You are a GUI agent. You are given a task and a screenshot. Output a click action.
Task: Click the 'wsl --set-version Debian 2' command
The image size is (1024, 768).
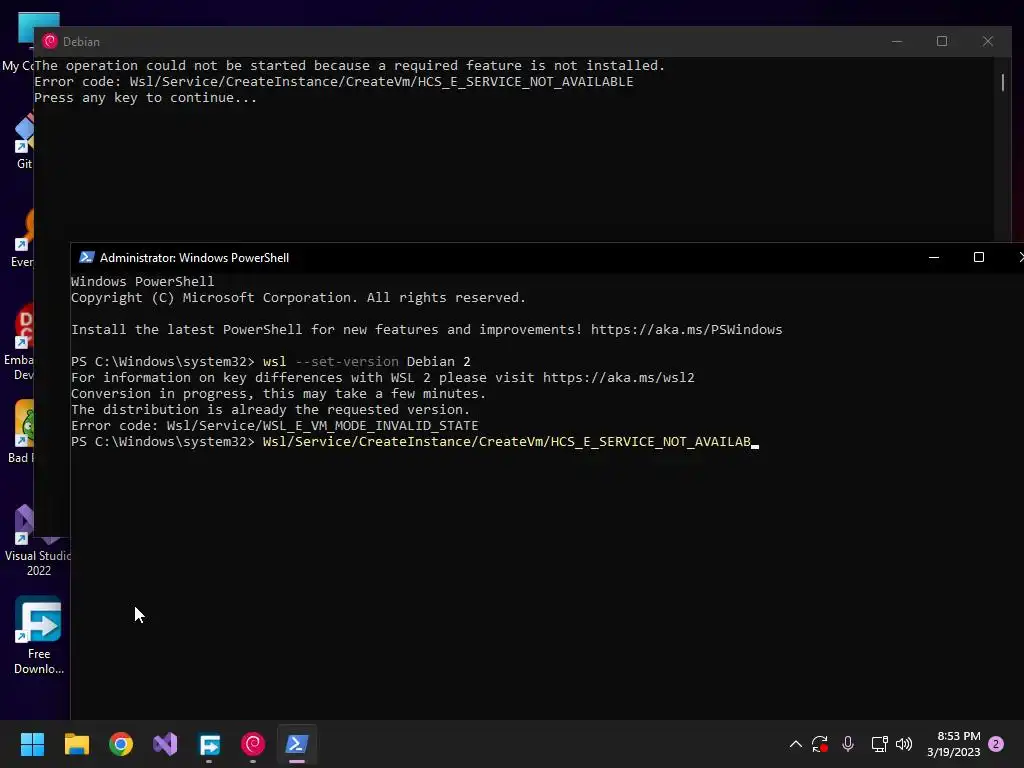(x=366, y=362)
